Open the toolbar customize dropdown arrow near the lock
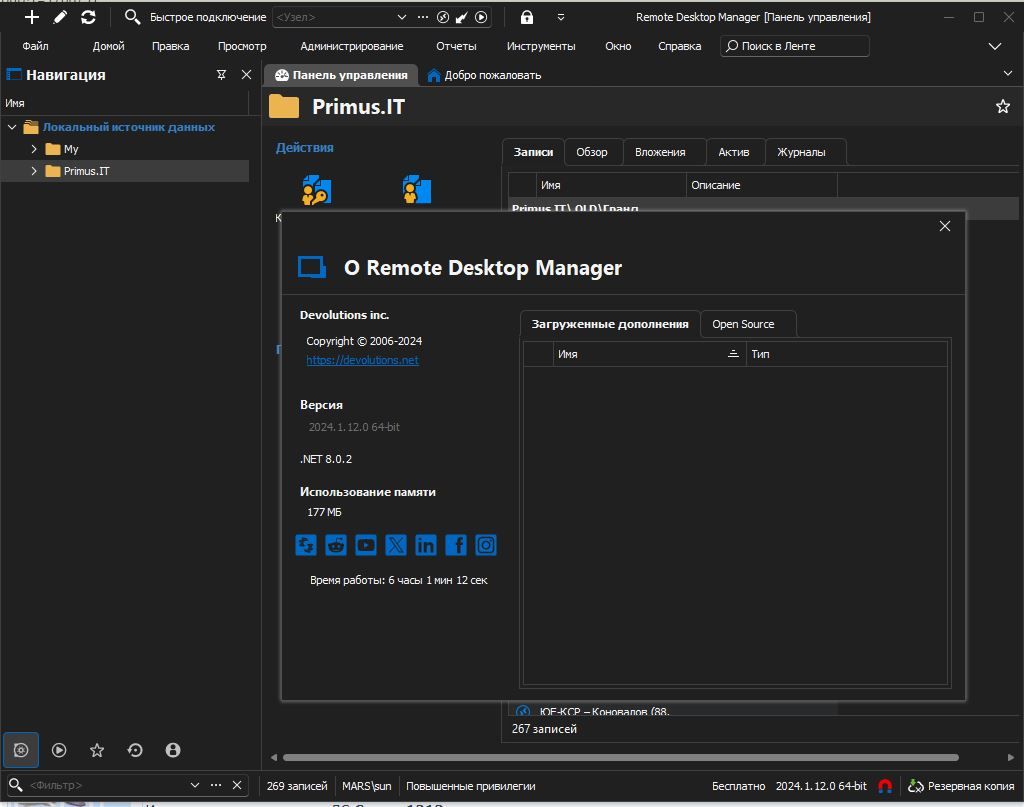Screen dimensions: 1024x807 tap(560, 17)
